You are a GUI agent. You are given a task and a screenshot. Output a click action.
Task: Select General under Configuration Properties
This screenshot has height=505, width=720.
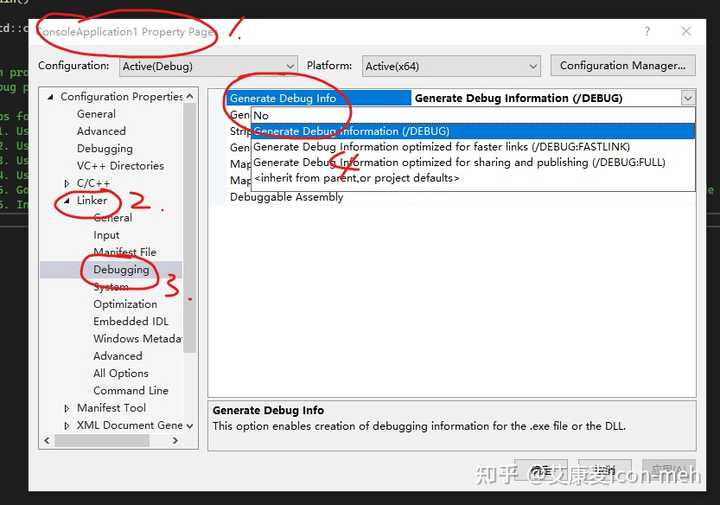(x=96, y=114)
